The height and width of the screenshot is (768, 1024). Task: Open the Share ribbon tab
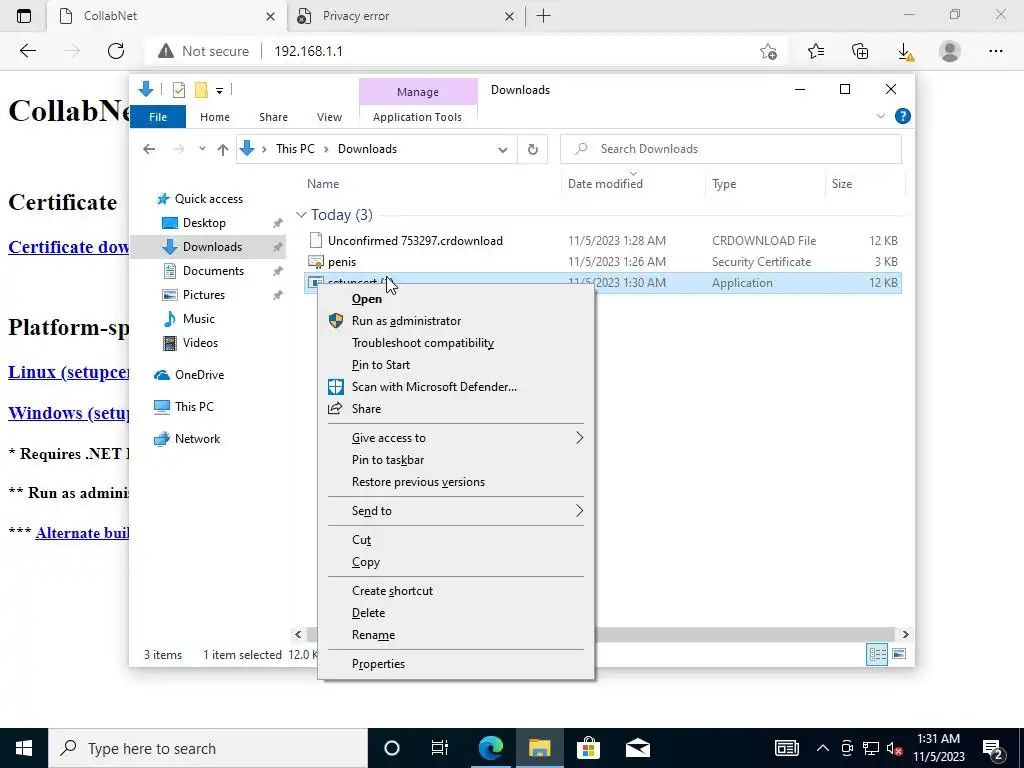coord(273,117)
